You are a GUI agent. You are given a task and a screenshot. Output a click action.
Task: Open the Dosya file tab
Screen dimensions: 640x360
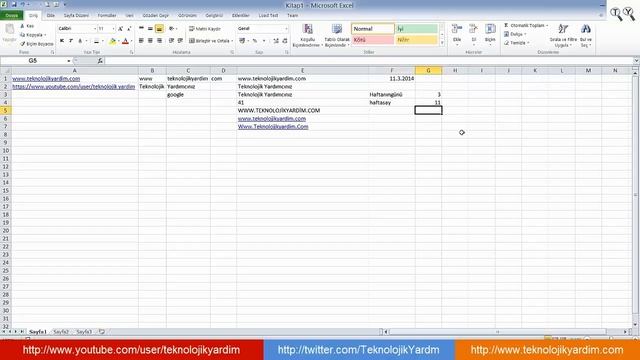point(11,16)
